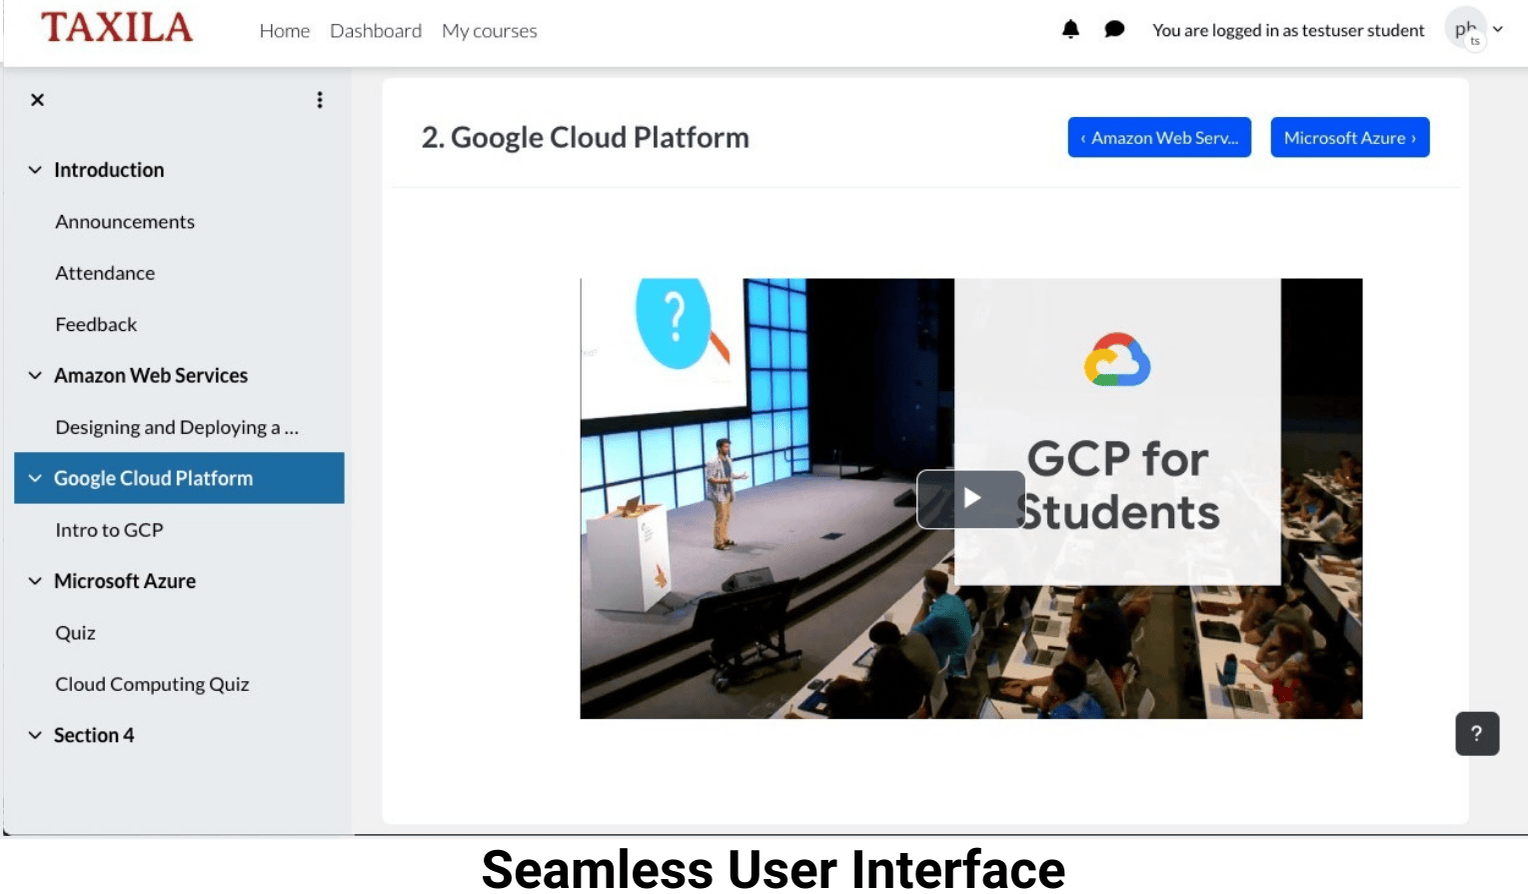The width and height of the screenshot is (1528, 894).
Task: Collapse the Section 4 chevron
Action: click(35, 735)
